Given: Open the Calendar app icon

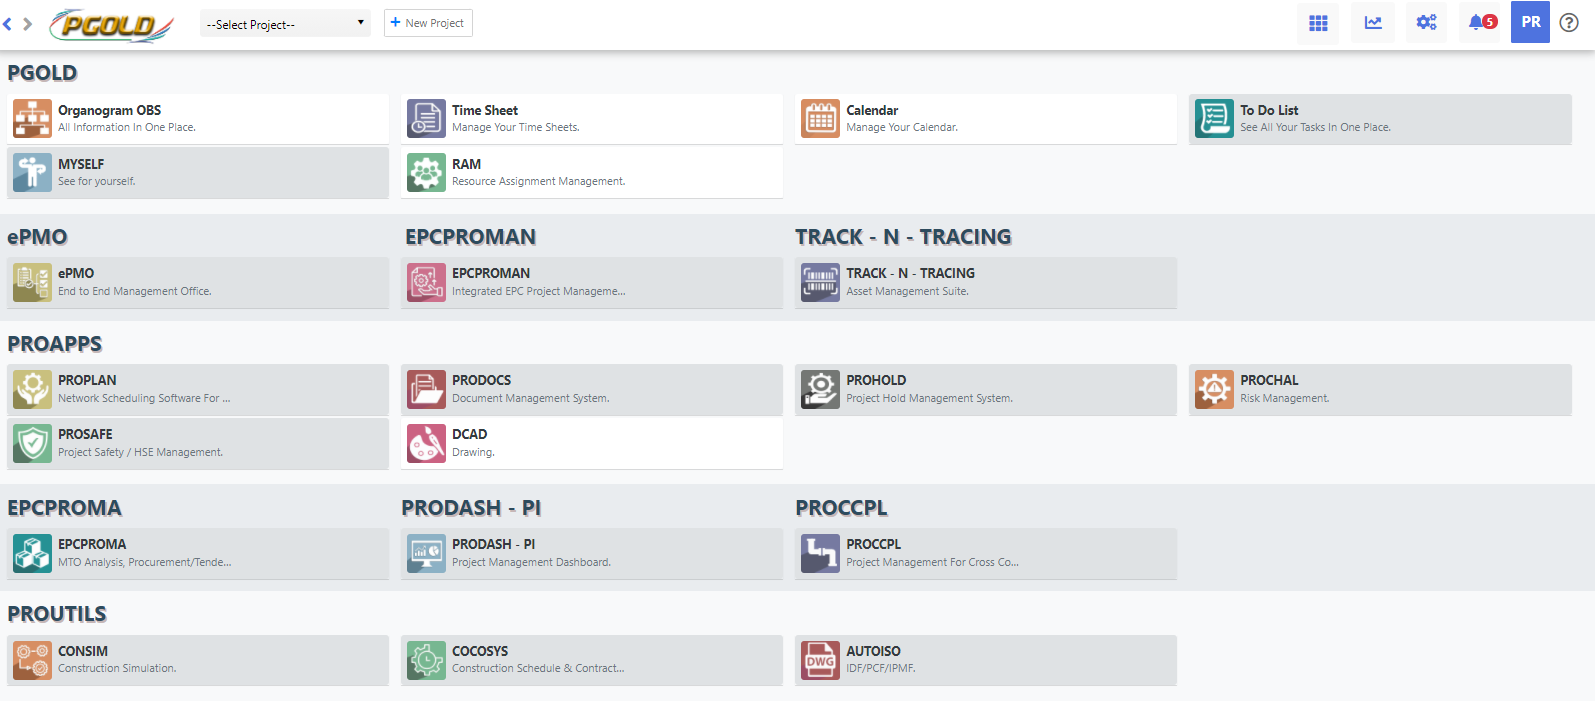Looking at the screenshot, I should (820, 119).
